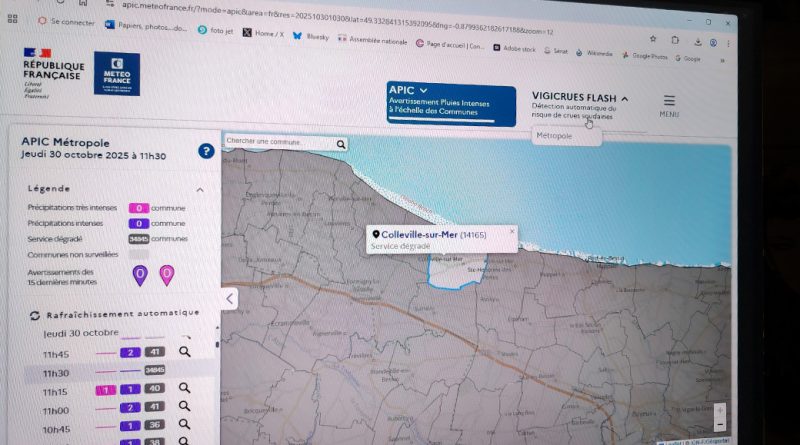Open the browser profile avatar icon
This screenshot has height=445, width=800.
coord(713,43)
